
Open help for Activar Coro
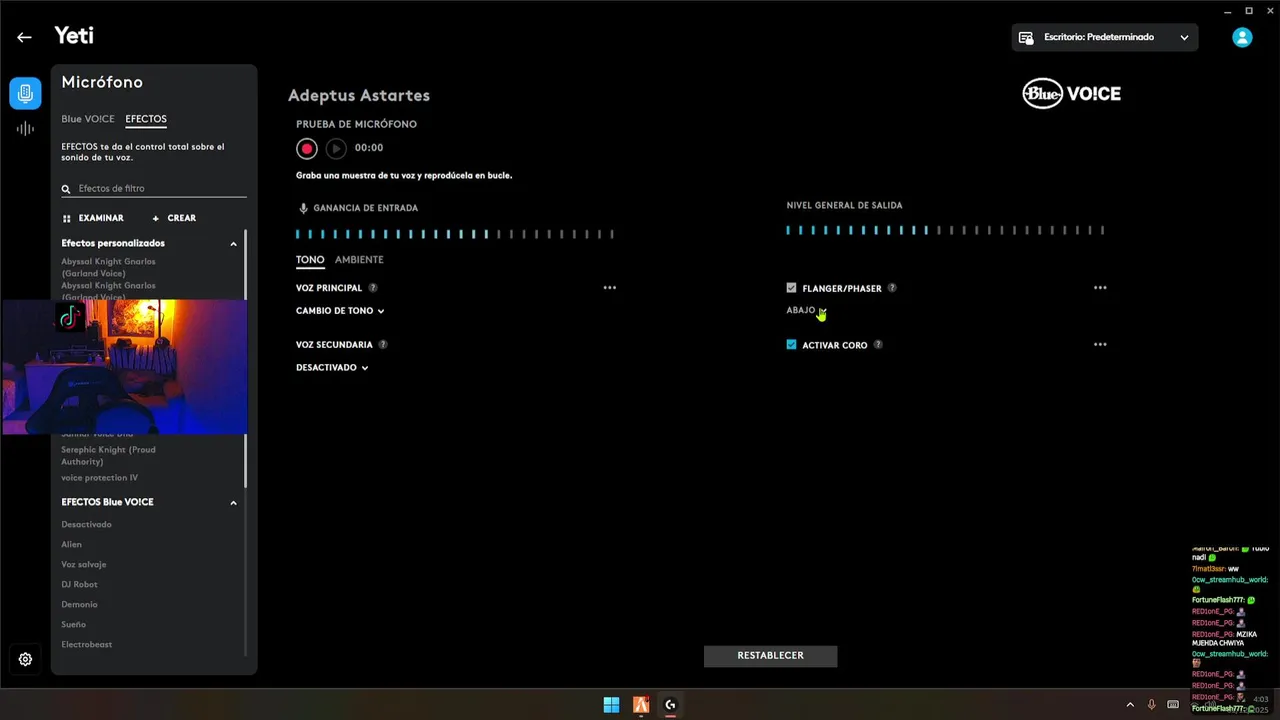[878, 344]
